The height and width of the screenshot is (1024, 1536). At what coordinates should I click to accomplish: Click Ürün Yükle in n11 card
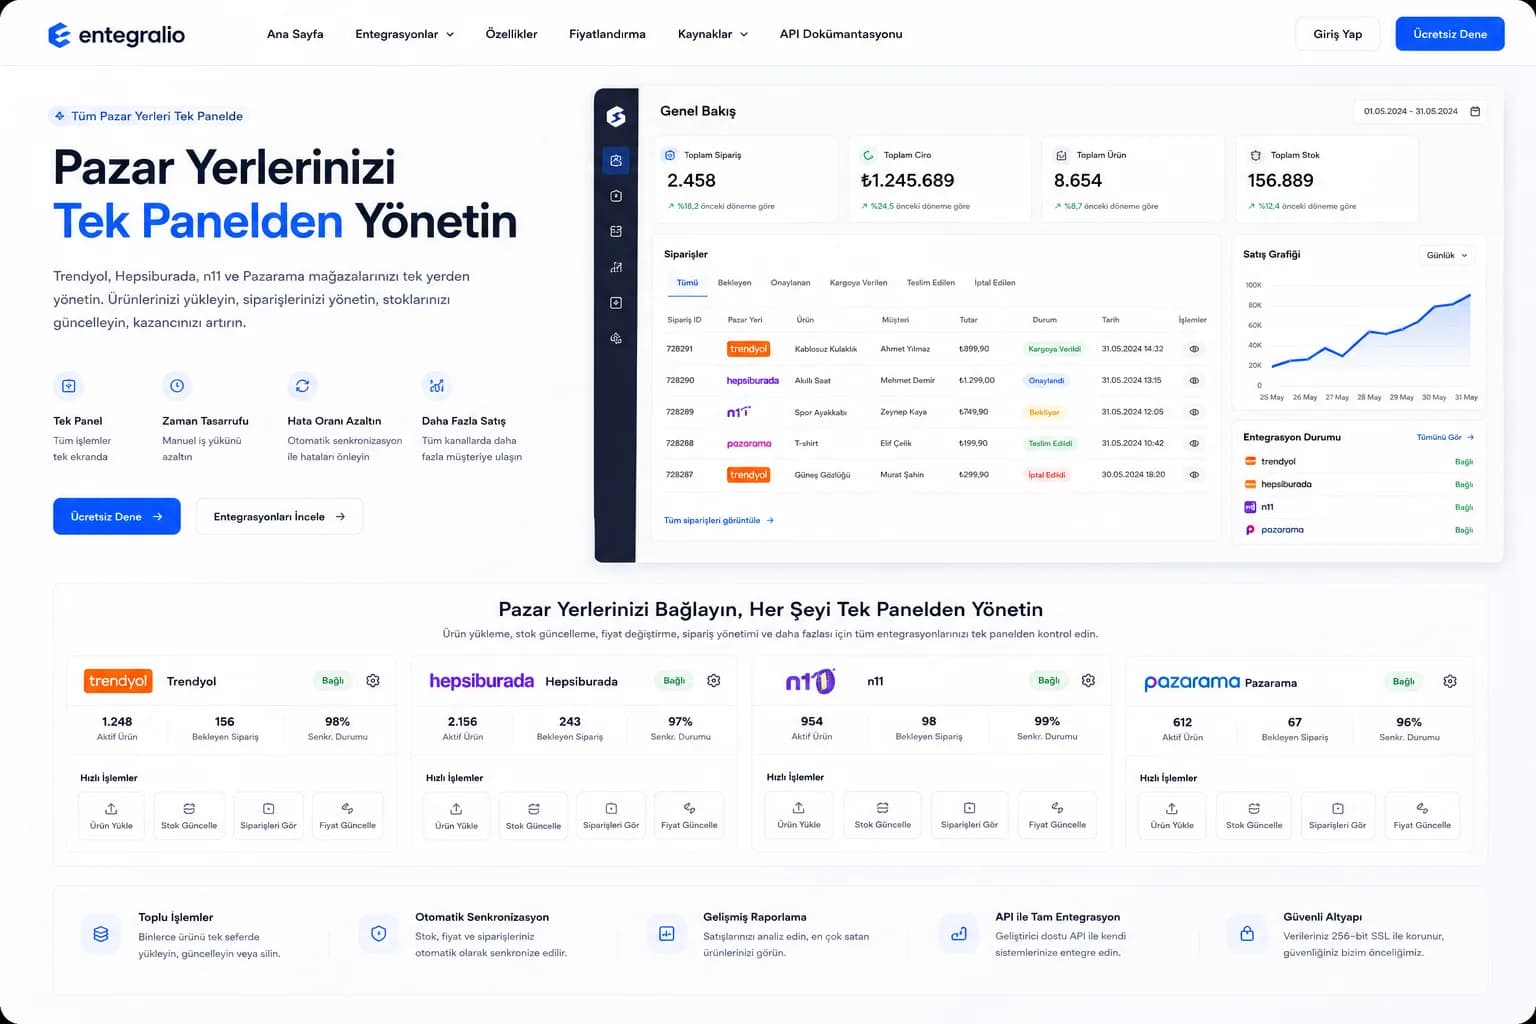pyautogui.click(x=799, y=815)
